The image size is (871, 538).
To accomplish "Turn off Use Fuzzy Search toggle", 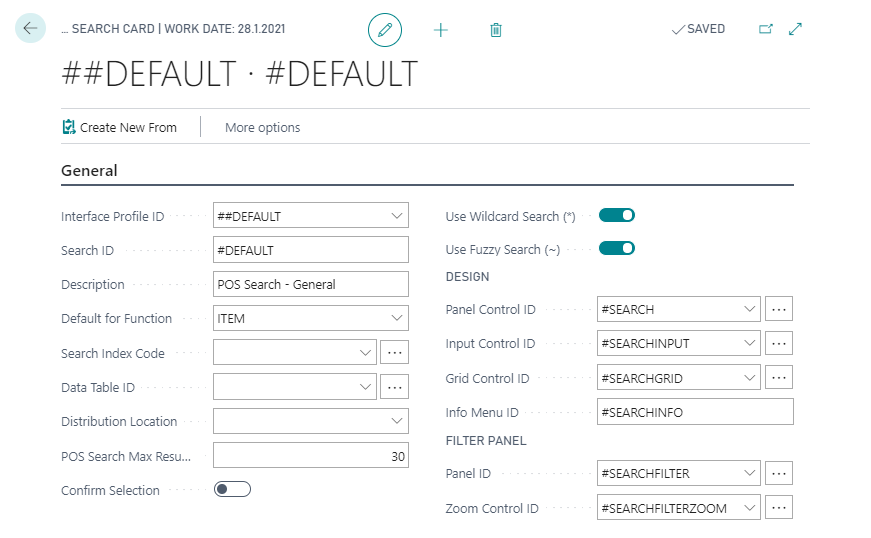I will point(617,249).
